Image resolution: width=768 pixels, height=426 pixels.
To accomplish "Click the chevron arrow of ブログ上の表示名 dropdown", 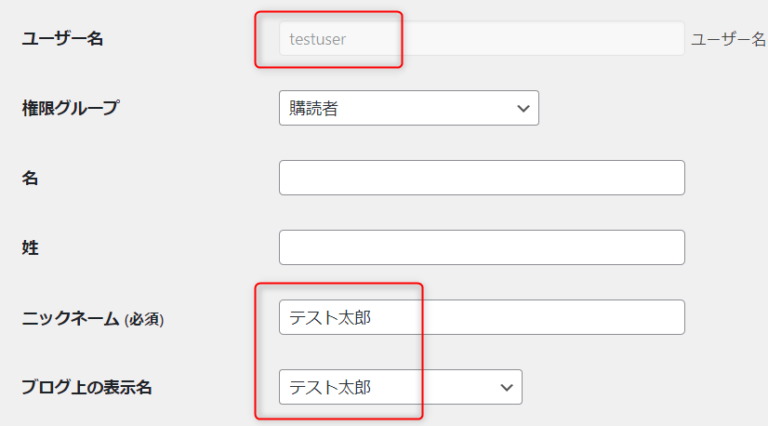I will pyautogui.click(x=506, y=387).
